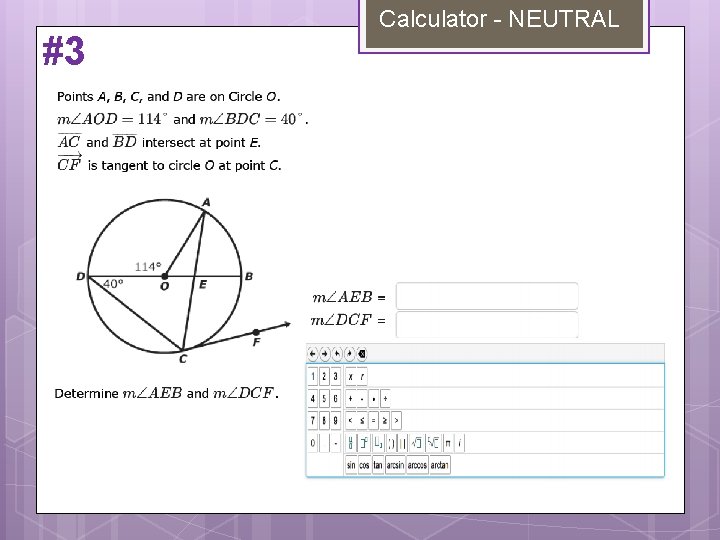Click the tan function button

pos(377,465)
